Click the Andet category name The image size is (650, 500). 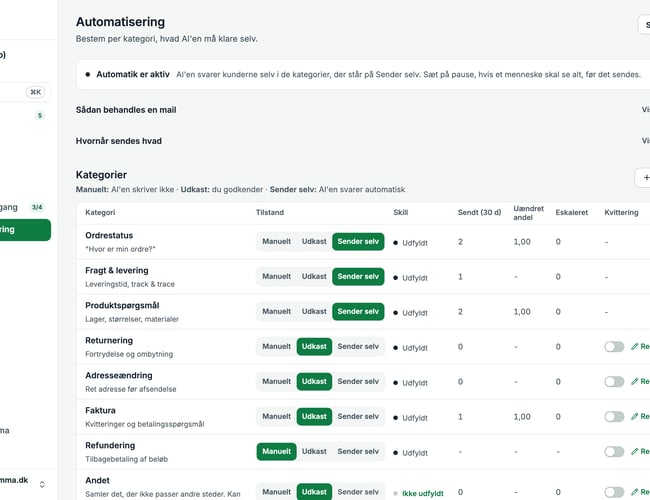(97, 481)
